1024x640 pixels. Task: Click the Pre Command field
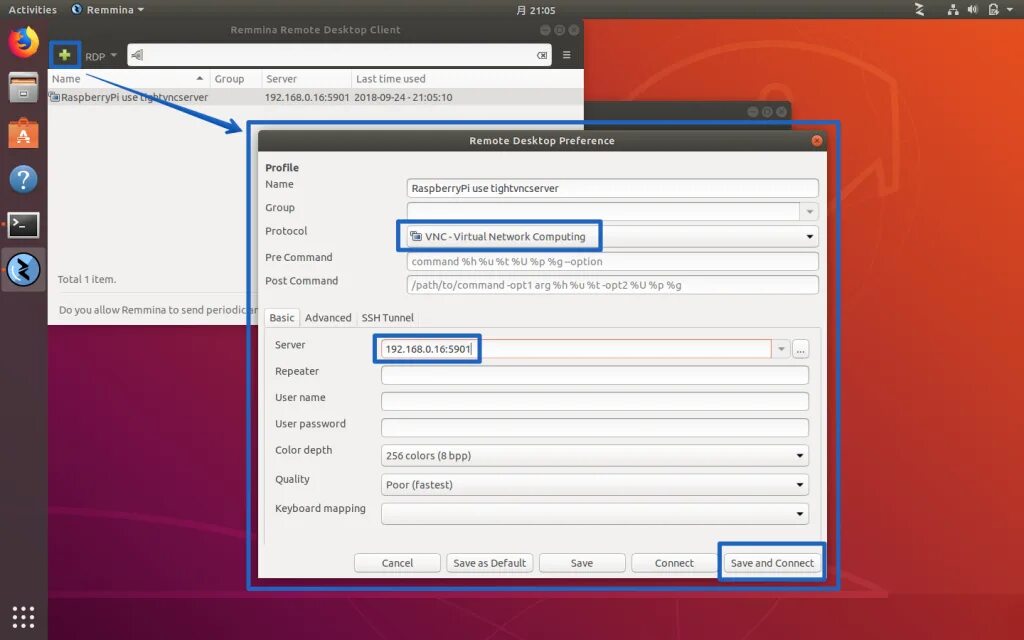point(612,261)
